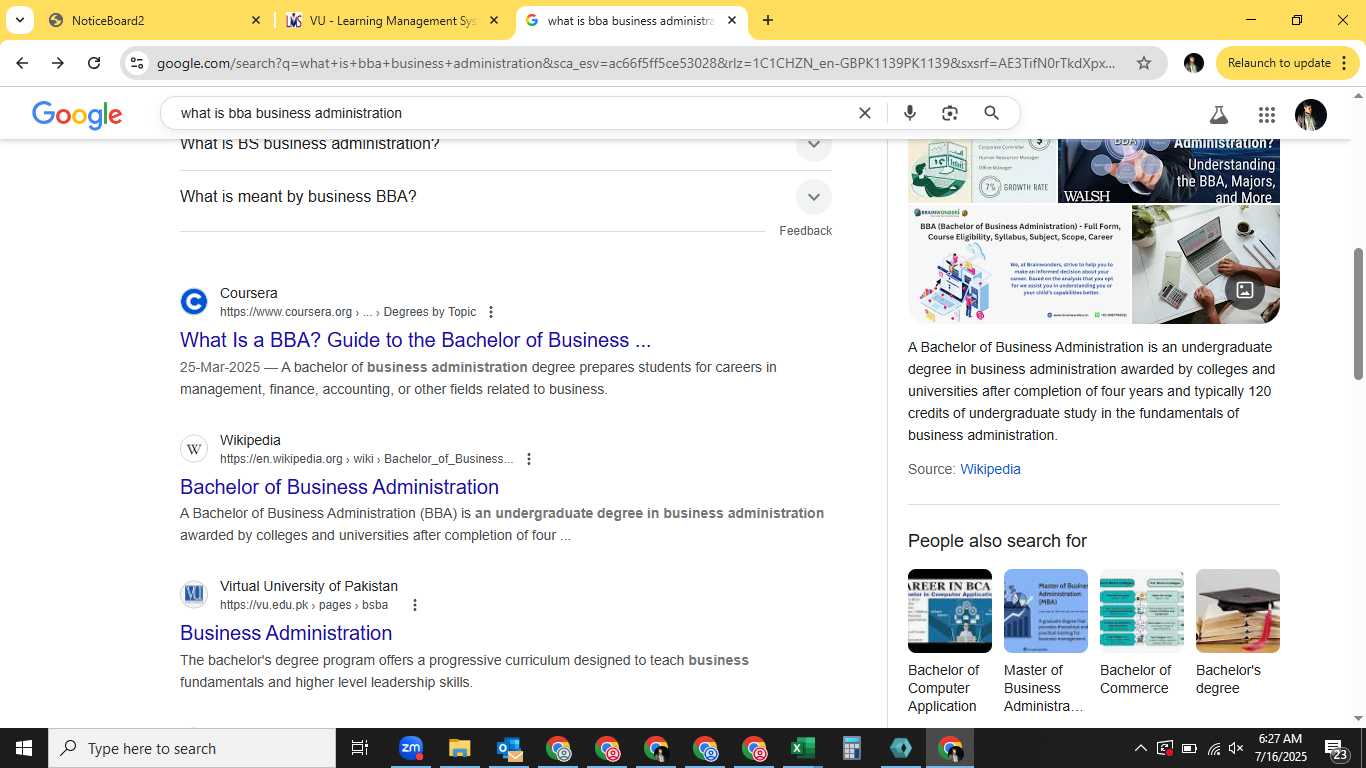Go back using the browser back arrow
This screenshot has width=1366, height=768.
pyautogui.click(x=22, y=63)
